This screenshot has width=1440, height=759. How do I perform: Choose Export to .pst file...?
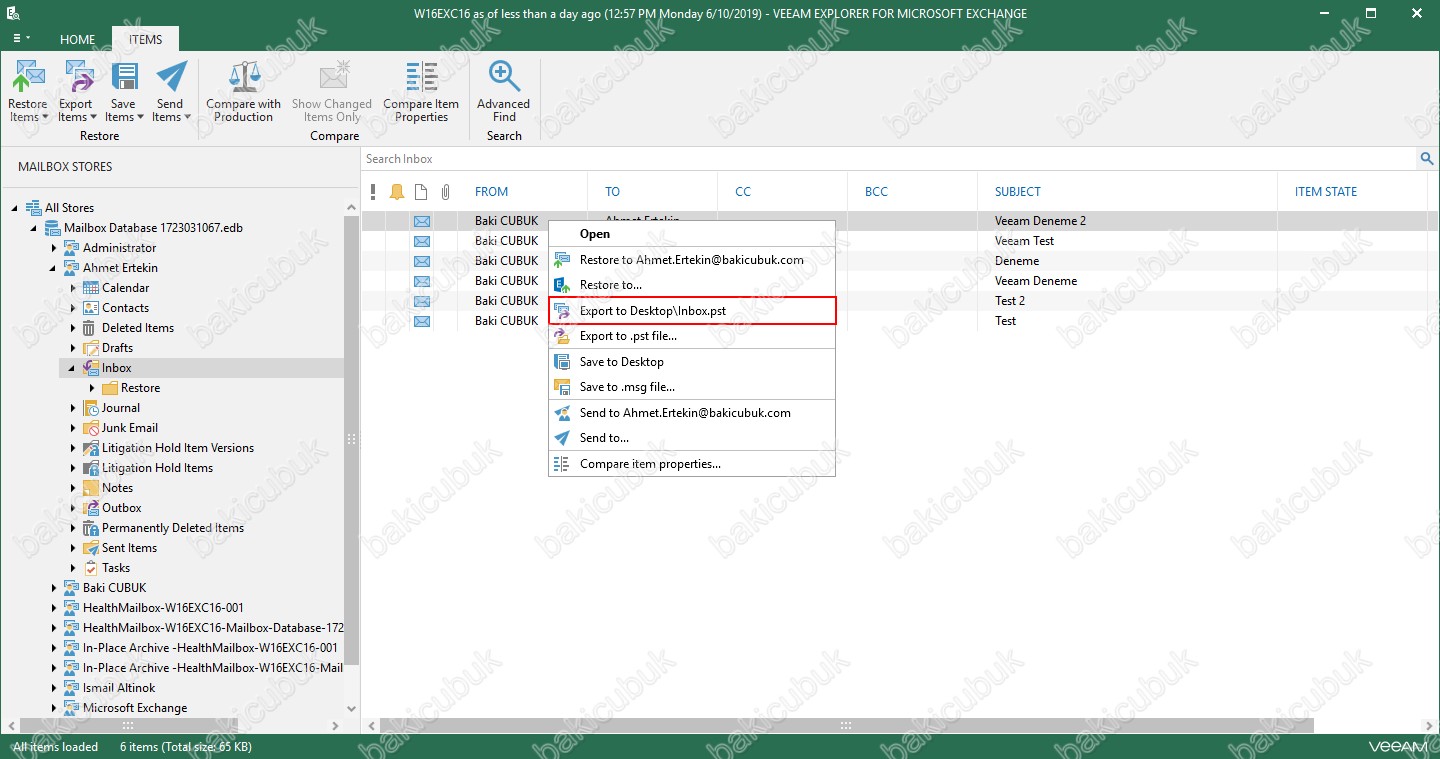pyautogui.click(x=692, y=336)
